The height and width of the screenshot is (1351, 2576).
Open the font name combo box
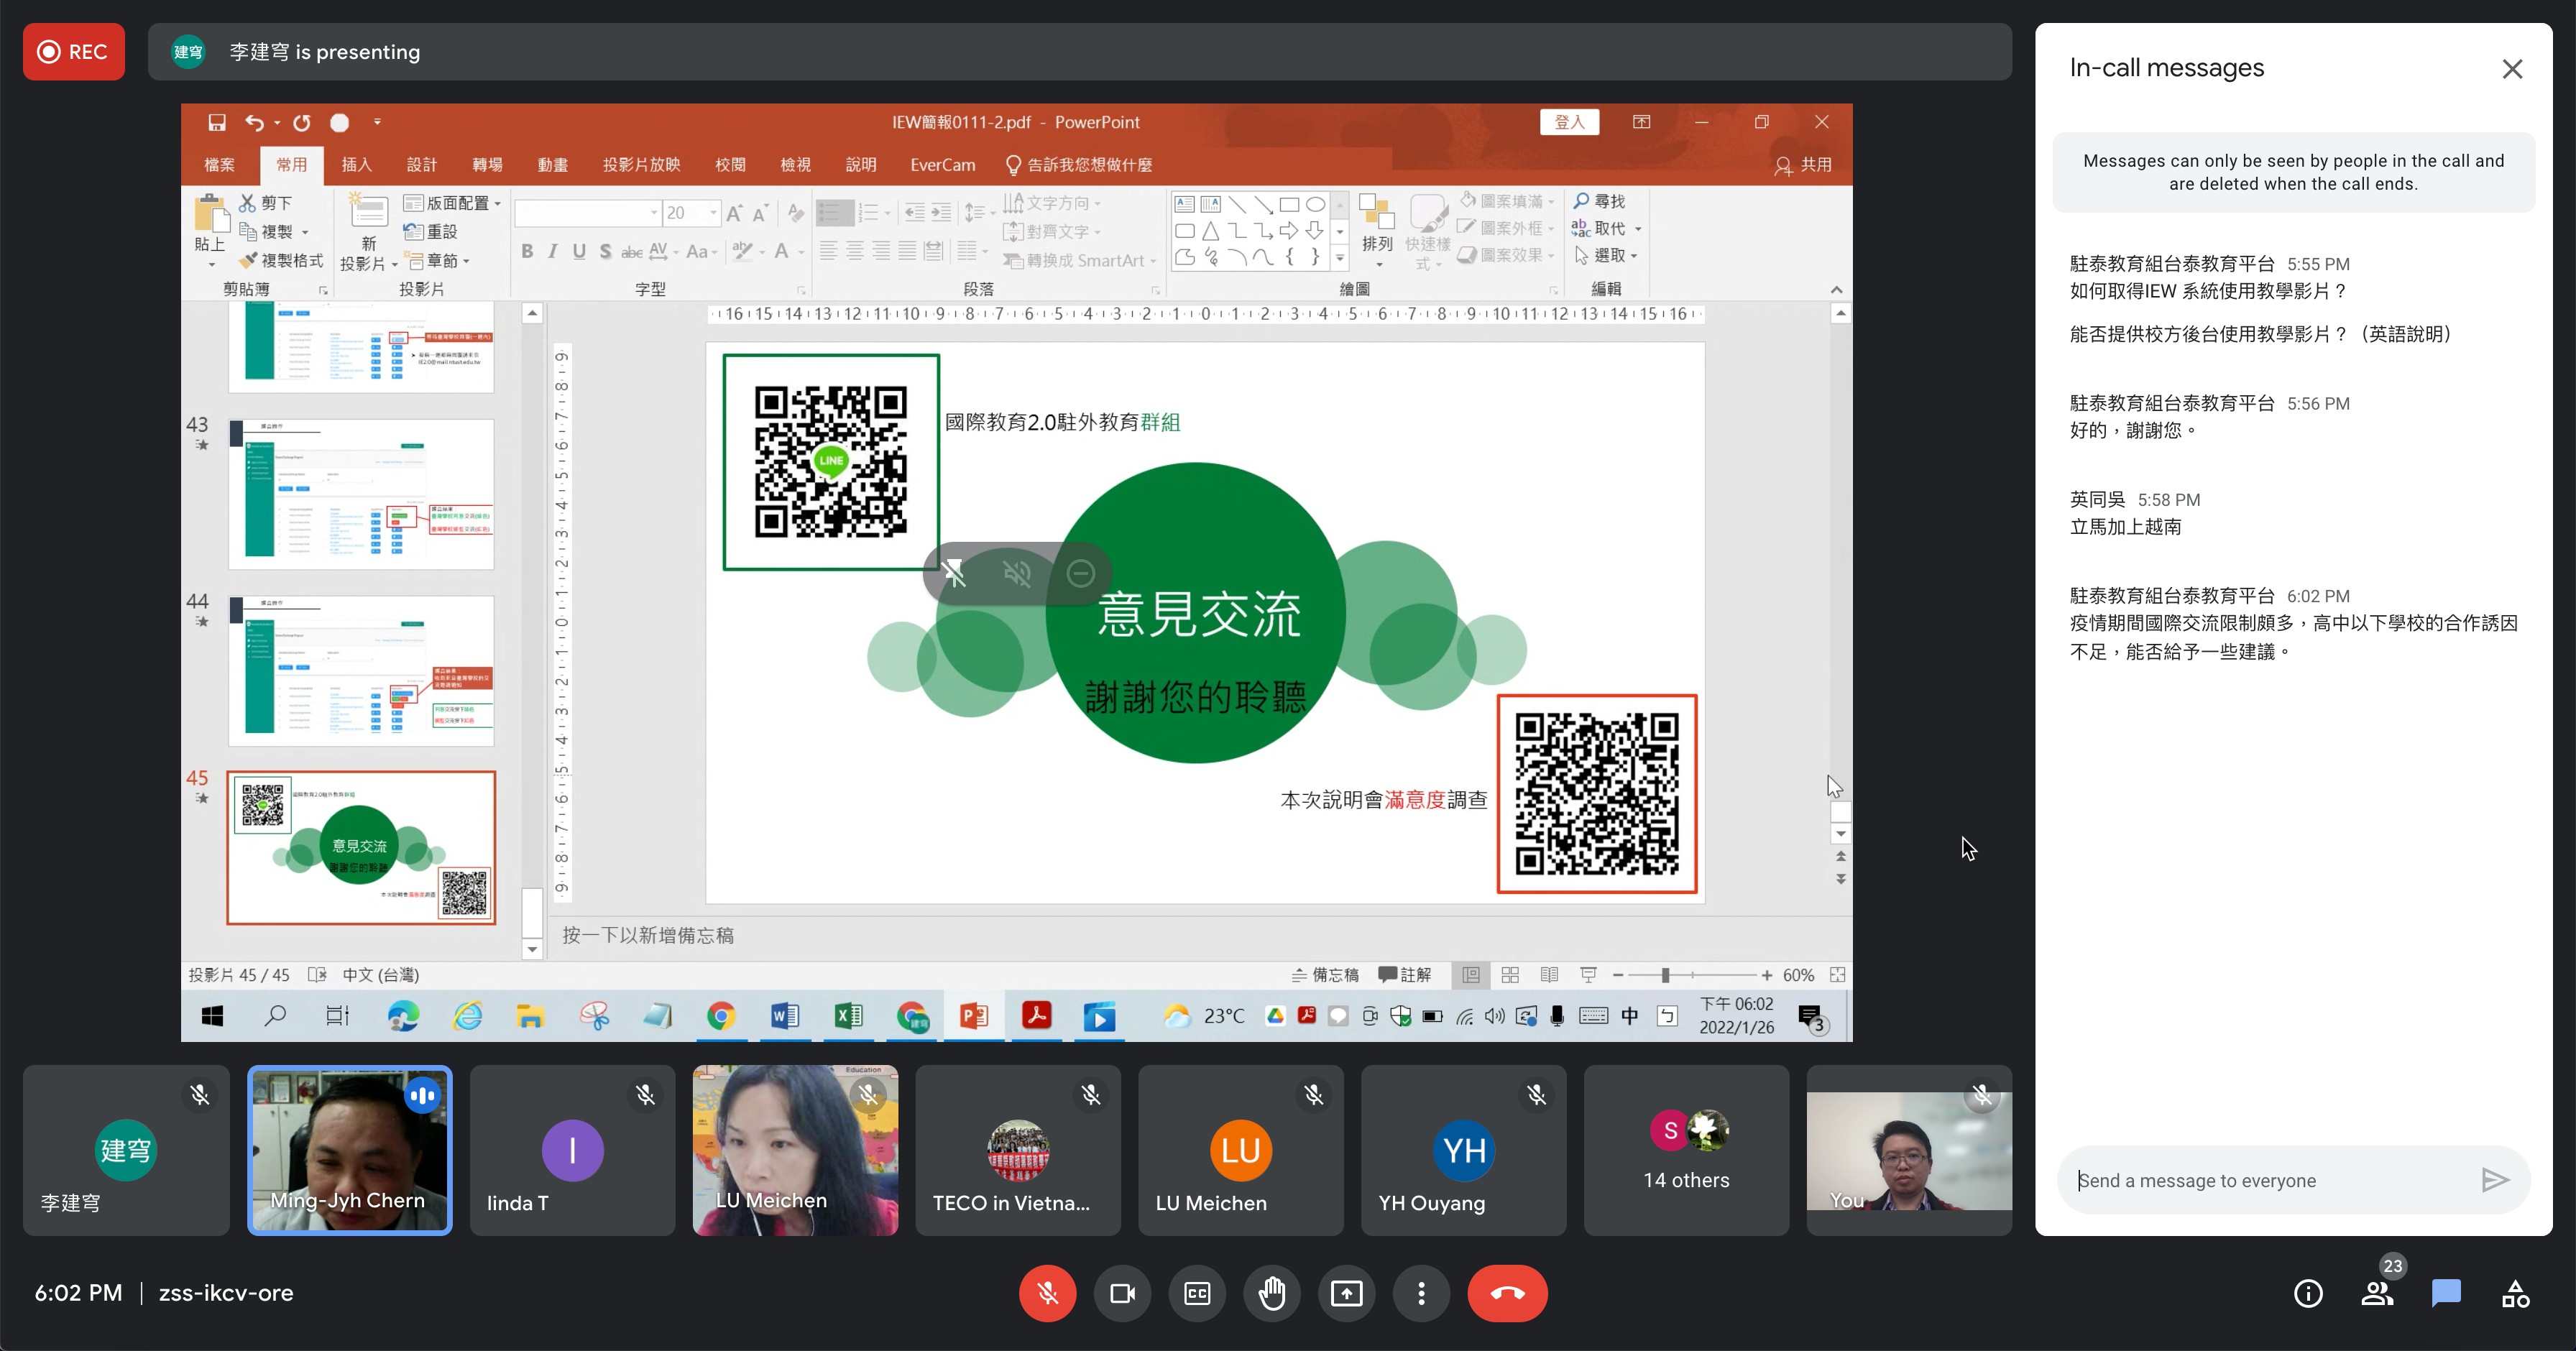[587, 213]
